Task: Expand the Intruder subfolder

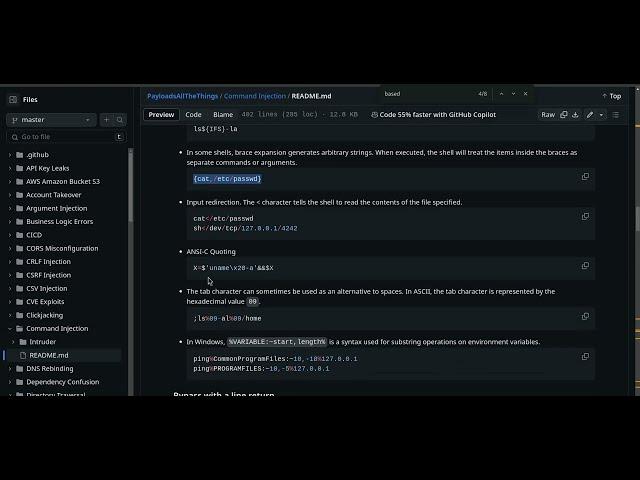Action: coord(23,342)
